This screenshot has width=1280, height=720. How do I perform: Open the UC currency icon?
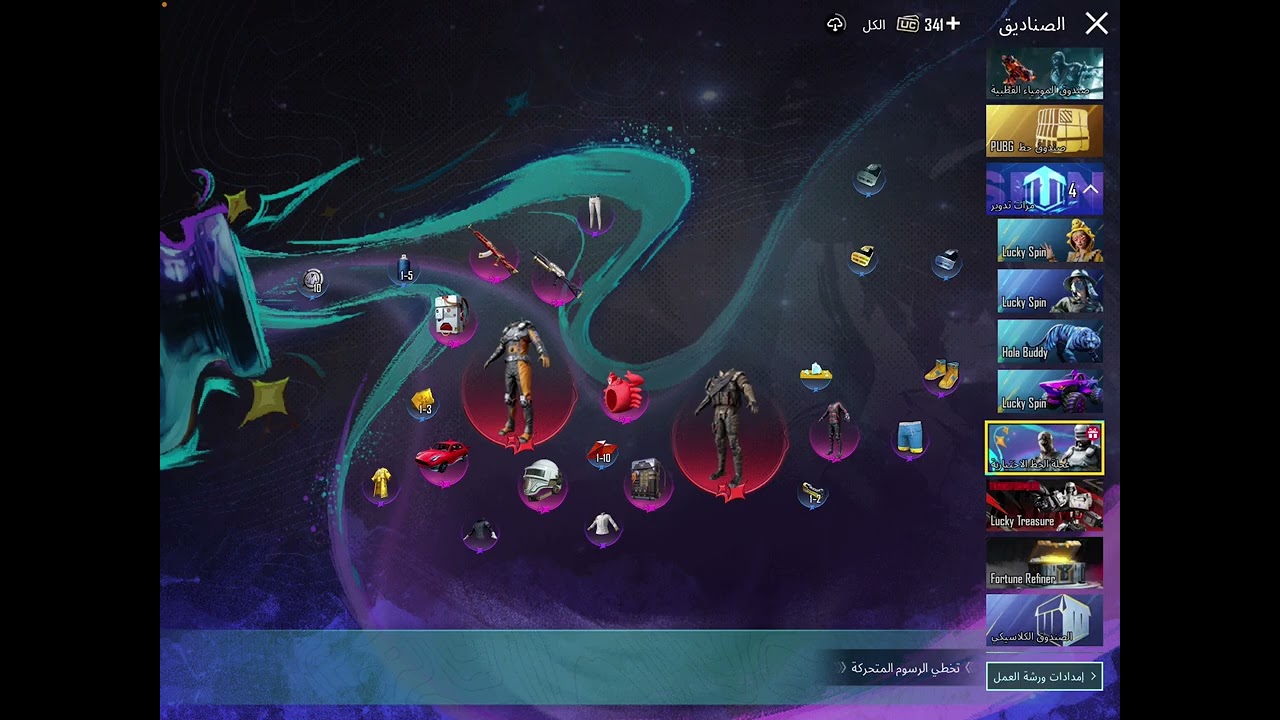[908, 24]
